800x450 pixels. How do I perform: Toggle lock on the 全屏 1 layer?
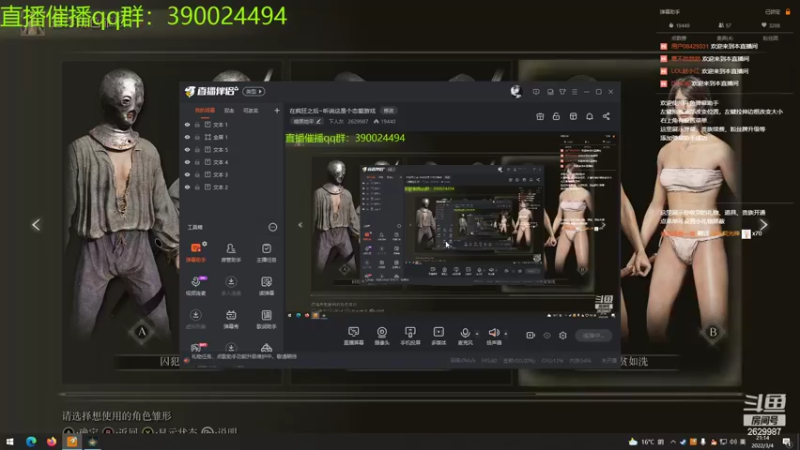[x=197, y=137]
